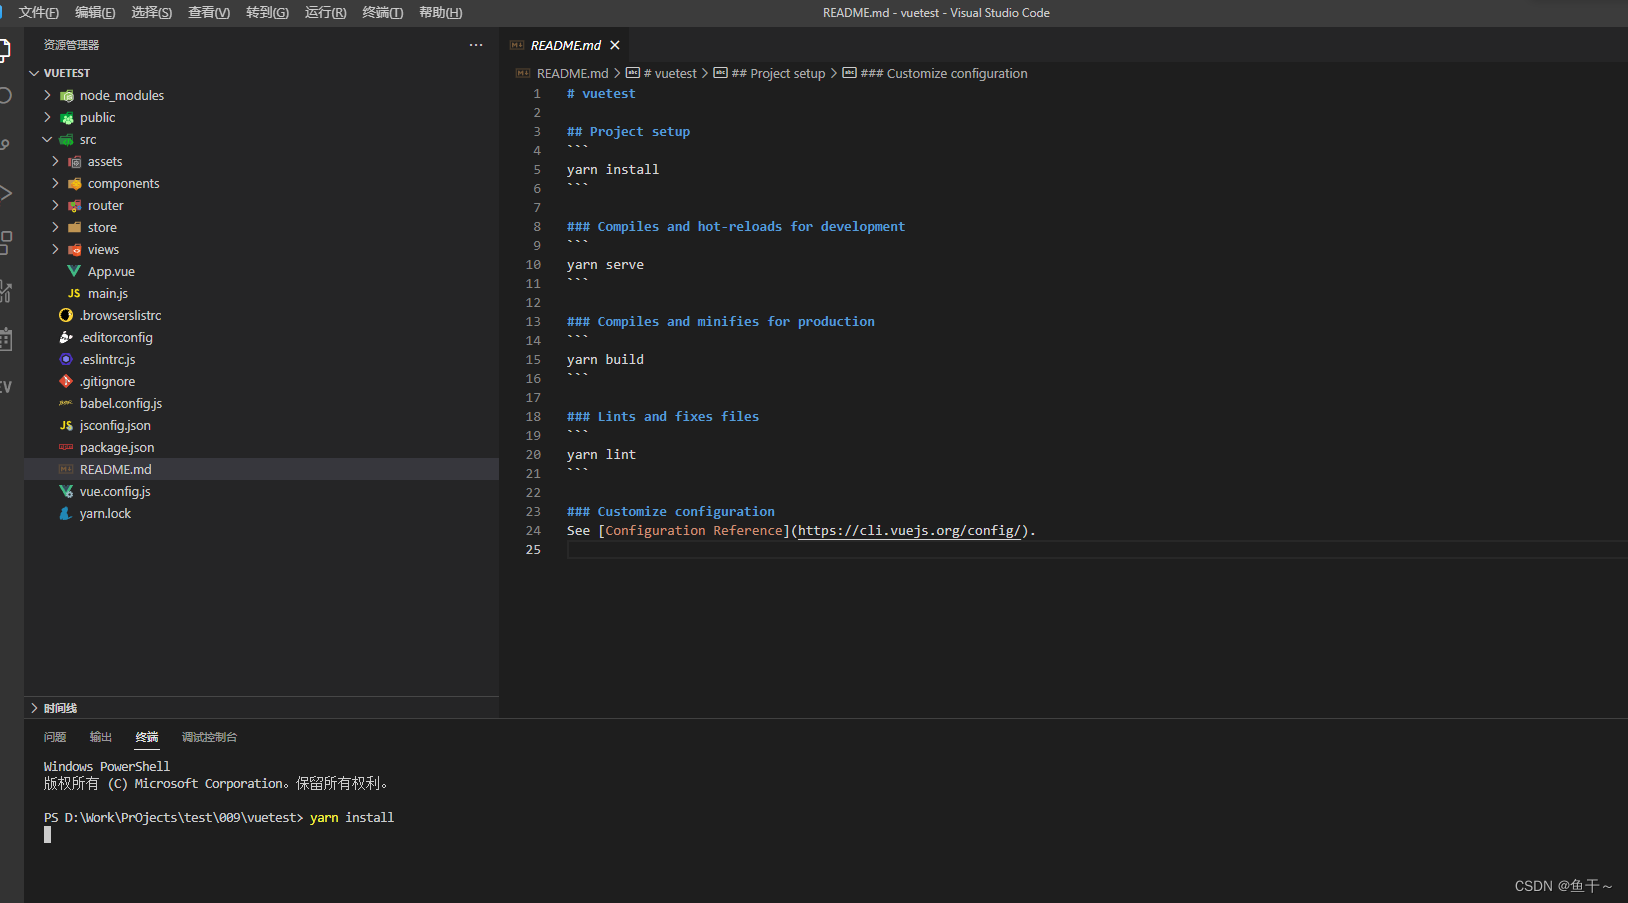The width and height of the screenshot is (1628, 903).
Task: Switch to the 问题 panel tab
Action: click(x=55, y=737)
